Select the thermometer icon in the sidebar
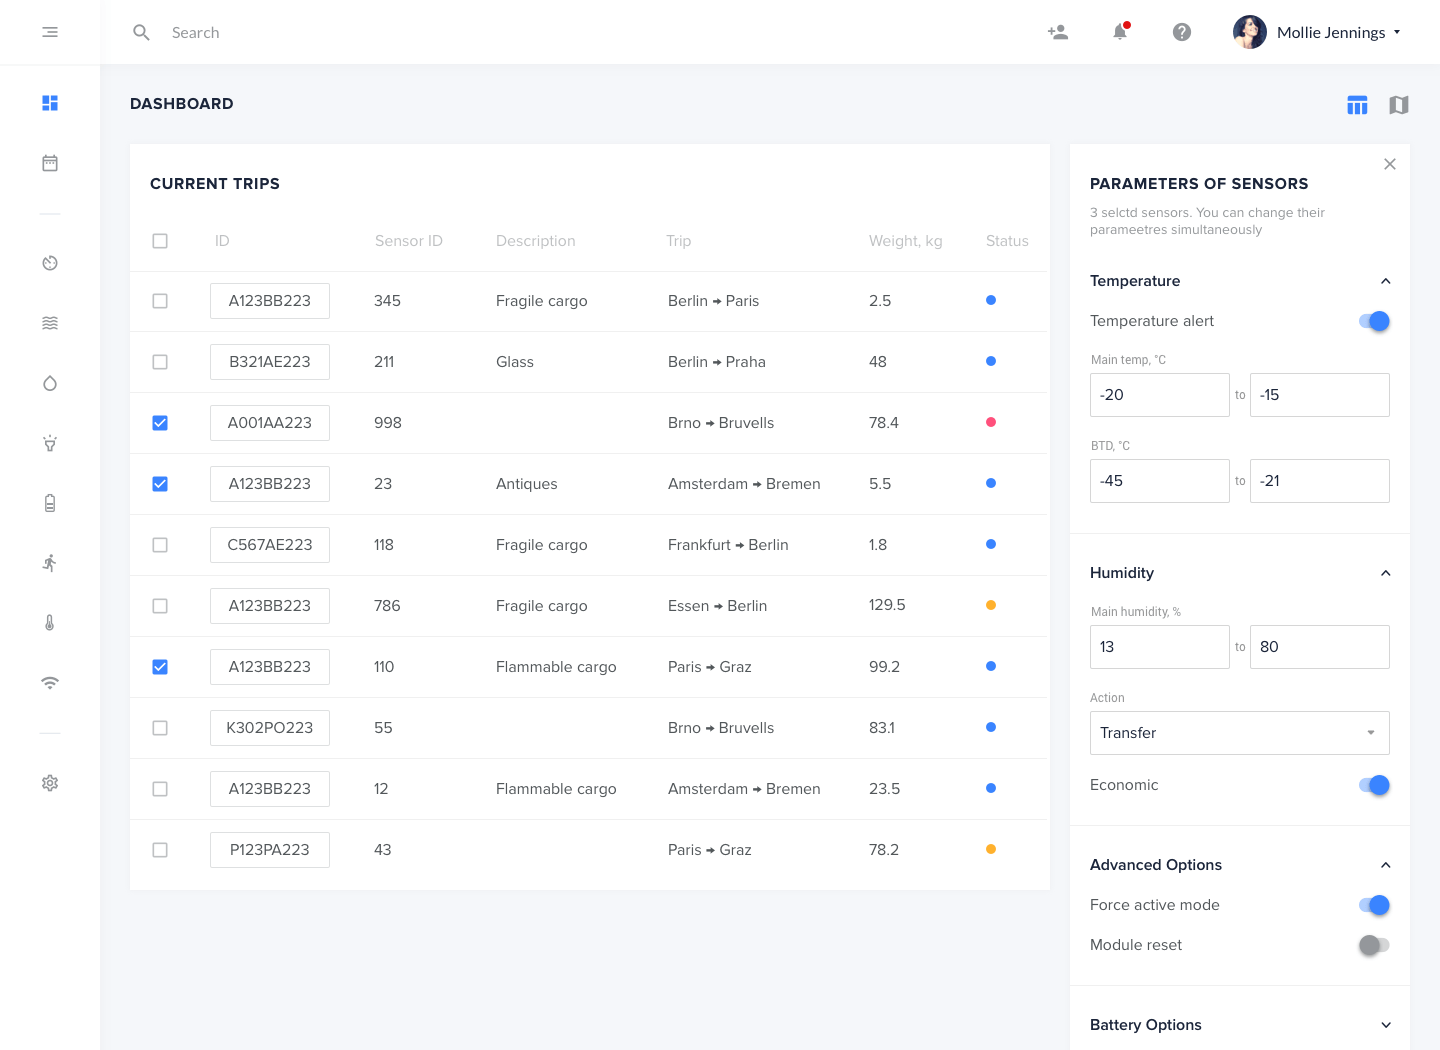Screen dimensions: 1440x1050 point(50,623)
